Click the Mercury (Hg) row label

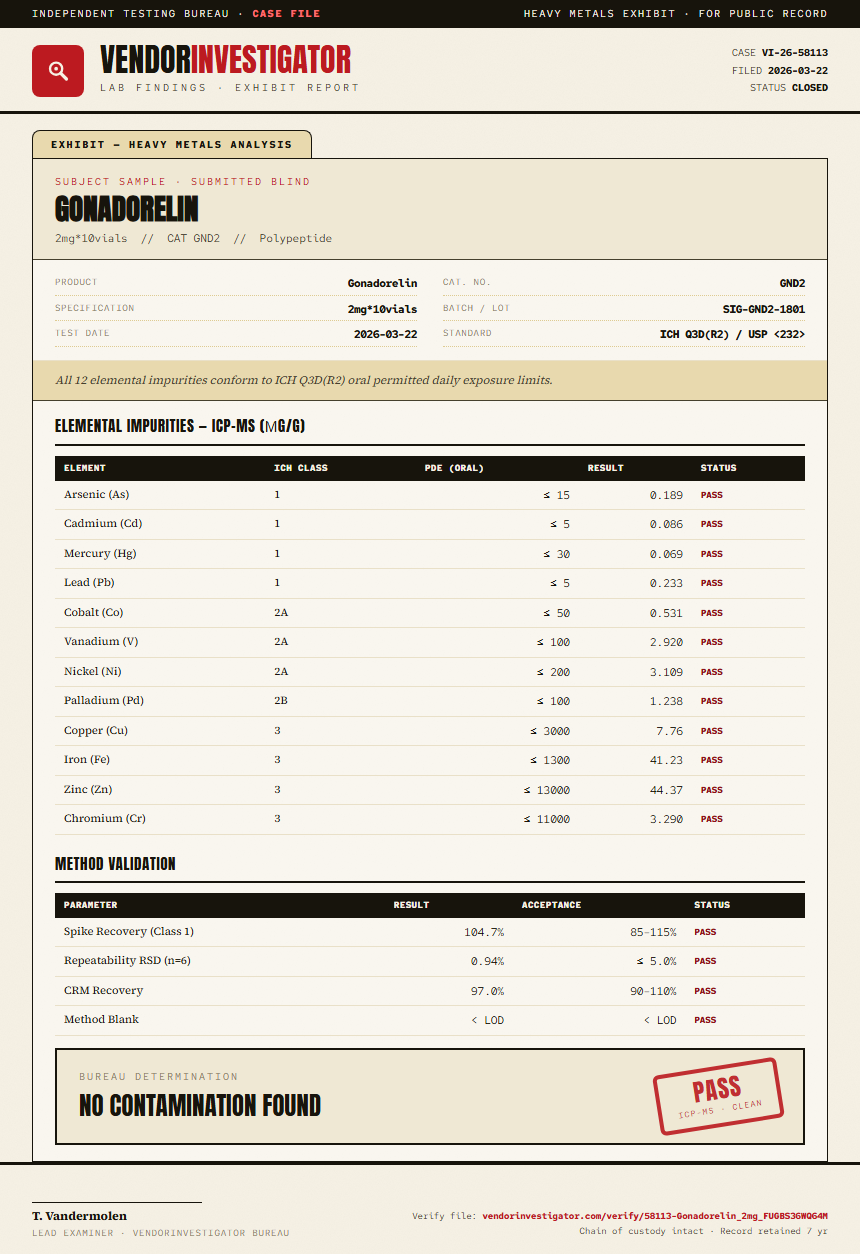100,554
